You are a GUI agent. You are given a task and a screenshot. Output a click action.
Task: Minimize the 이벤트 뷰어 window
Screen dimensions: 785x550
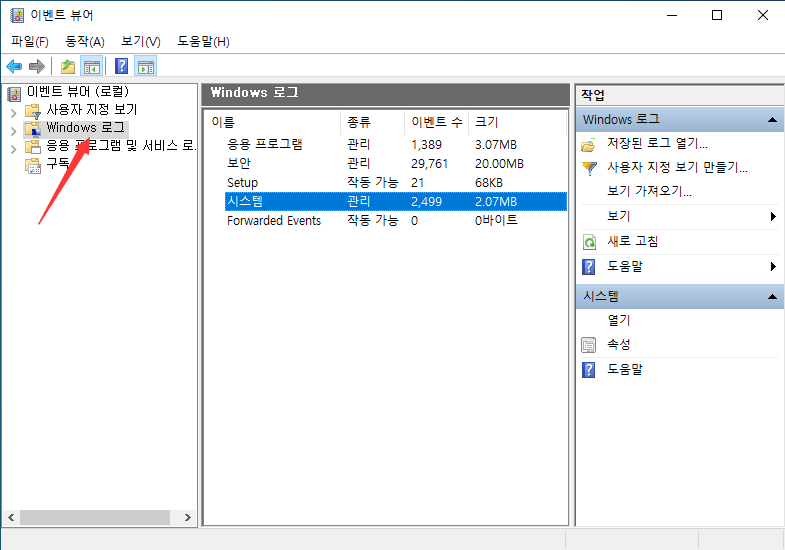pyautogui.click(x=672, y=16)
